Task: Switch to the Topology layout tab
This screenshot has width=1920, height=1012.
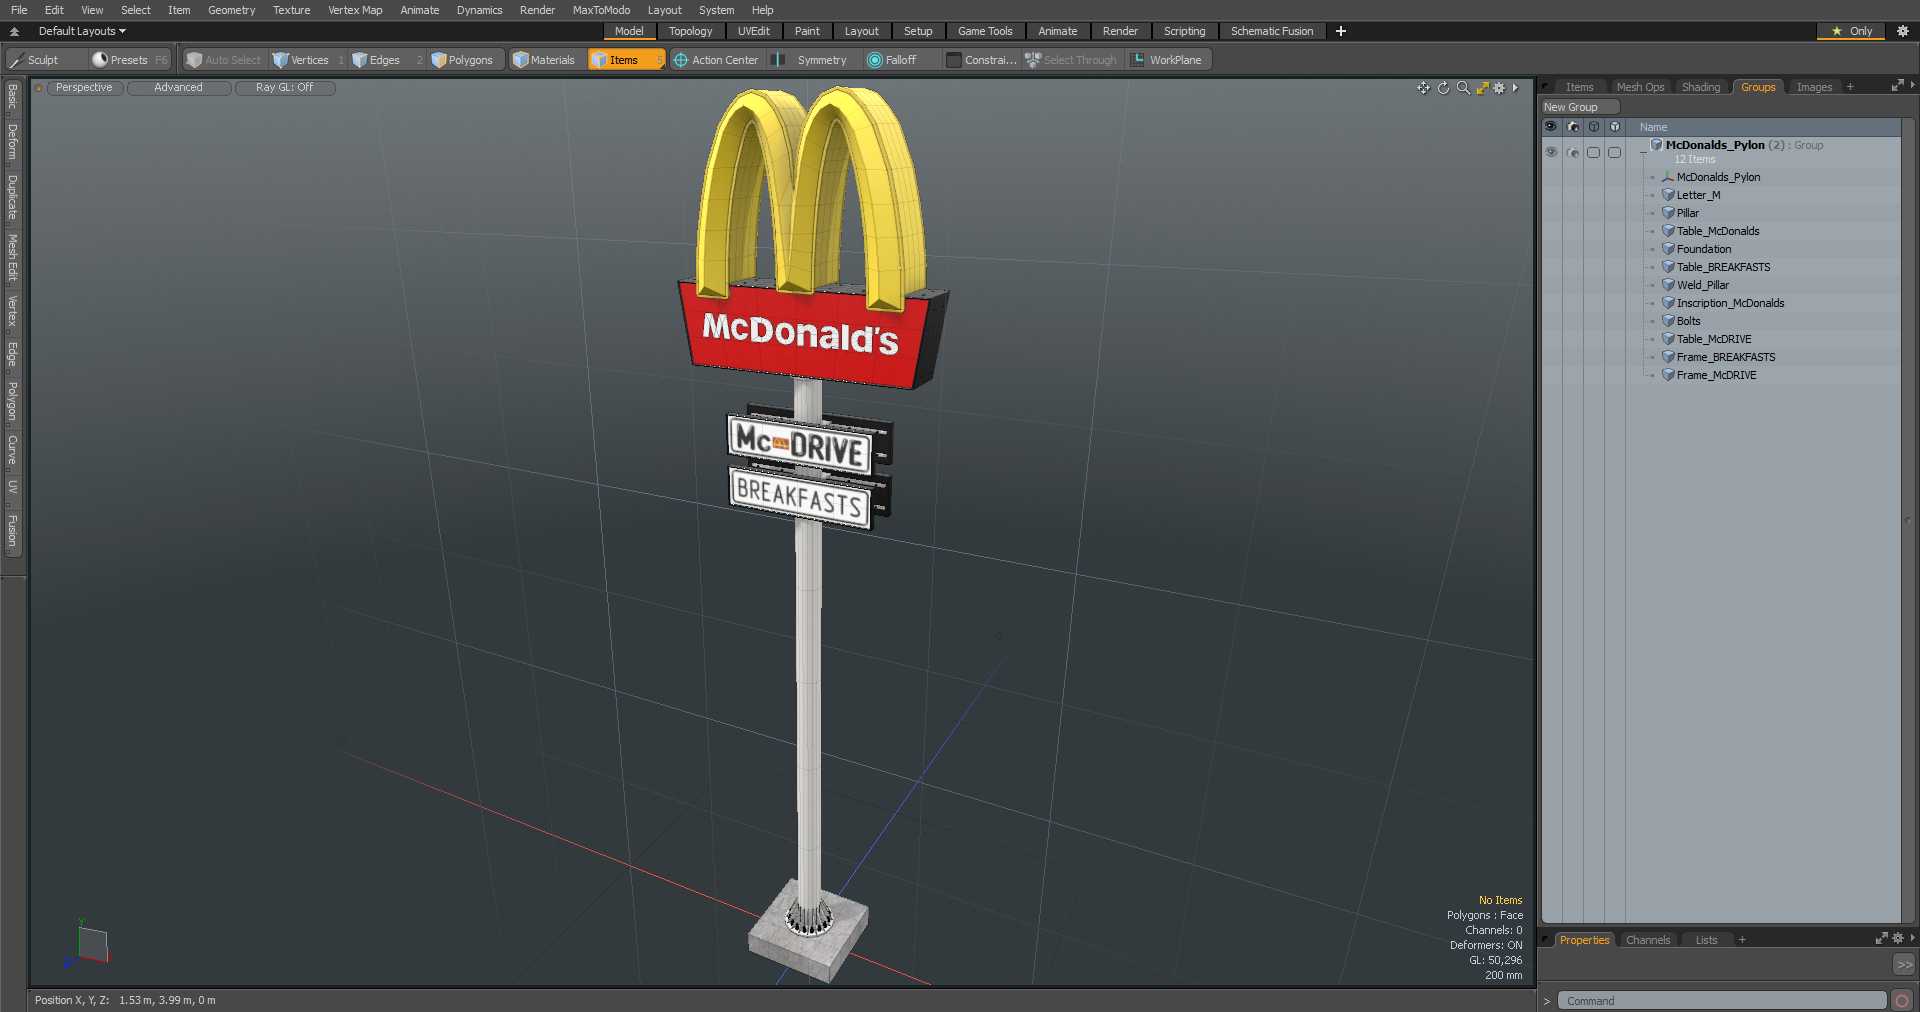Action: pos(690,31)
